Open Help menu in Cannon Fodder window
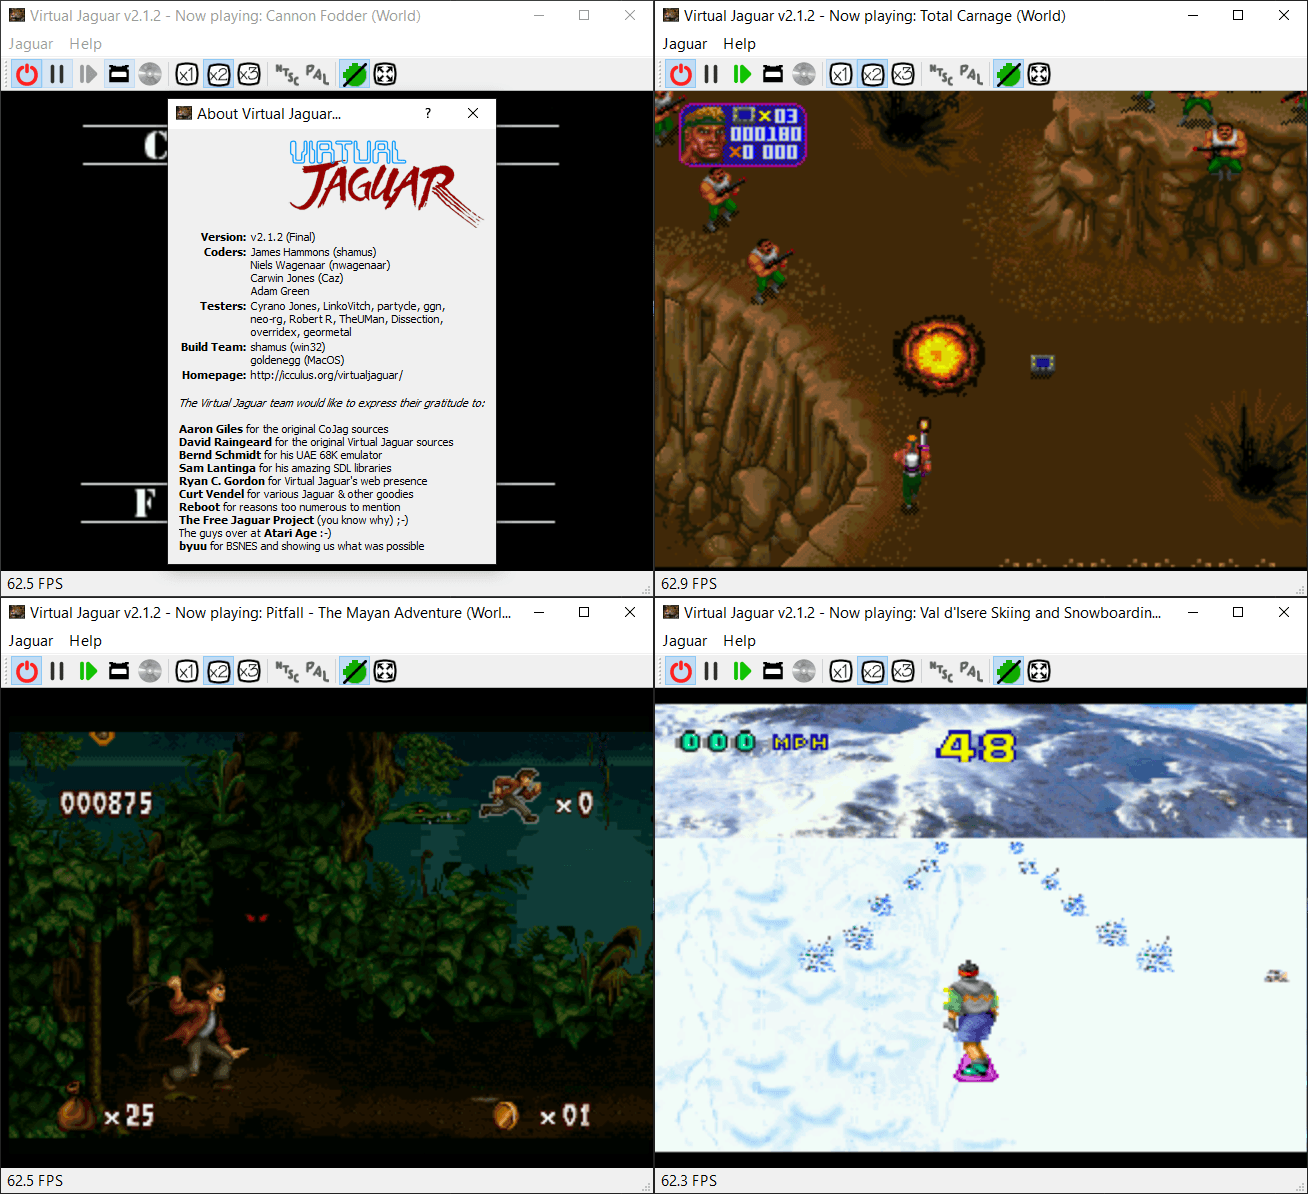The image size is (1308, 1194). (85, 44)
